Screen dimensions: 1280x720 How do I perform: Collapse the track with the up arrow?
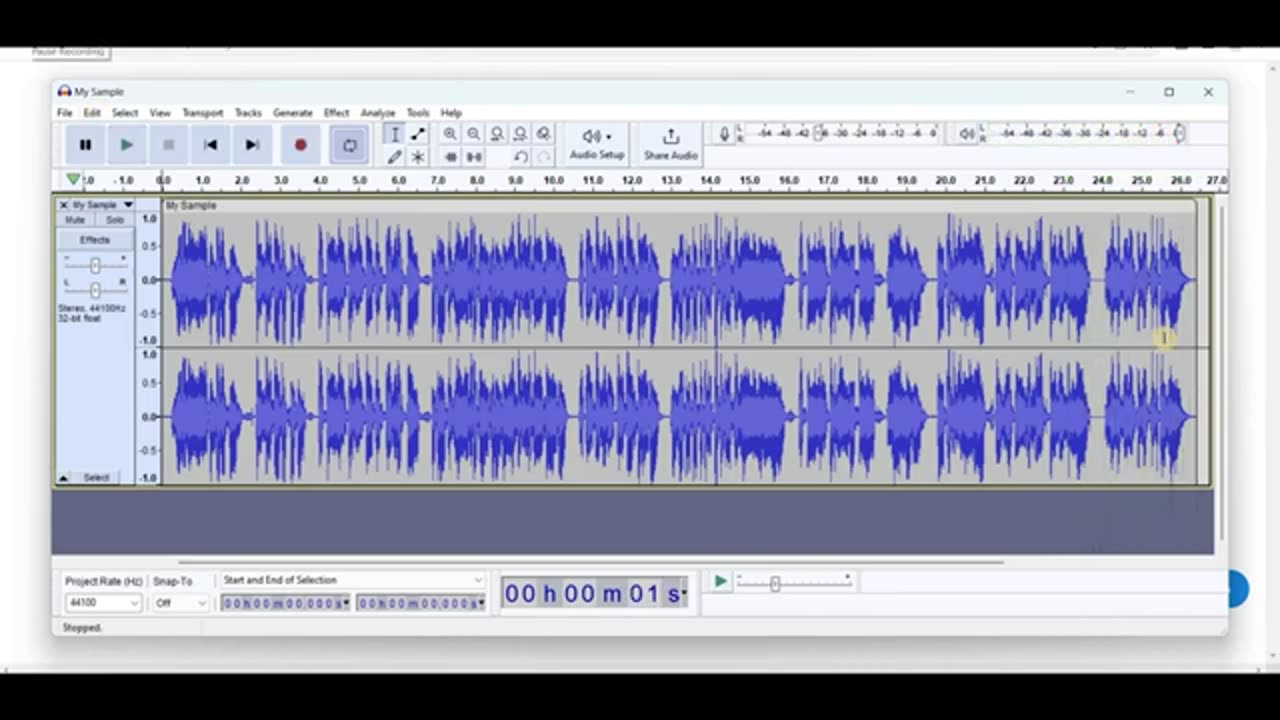point(64,478)
